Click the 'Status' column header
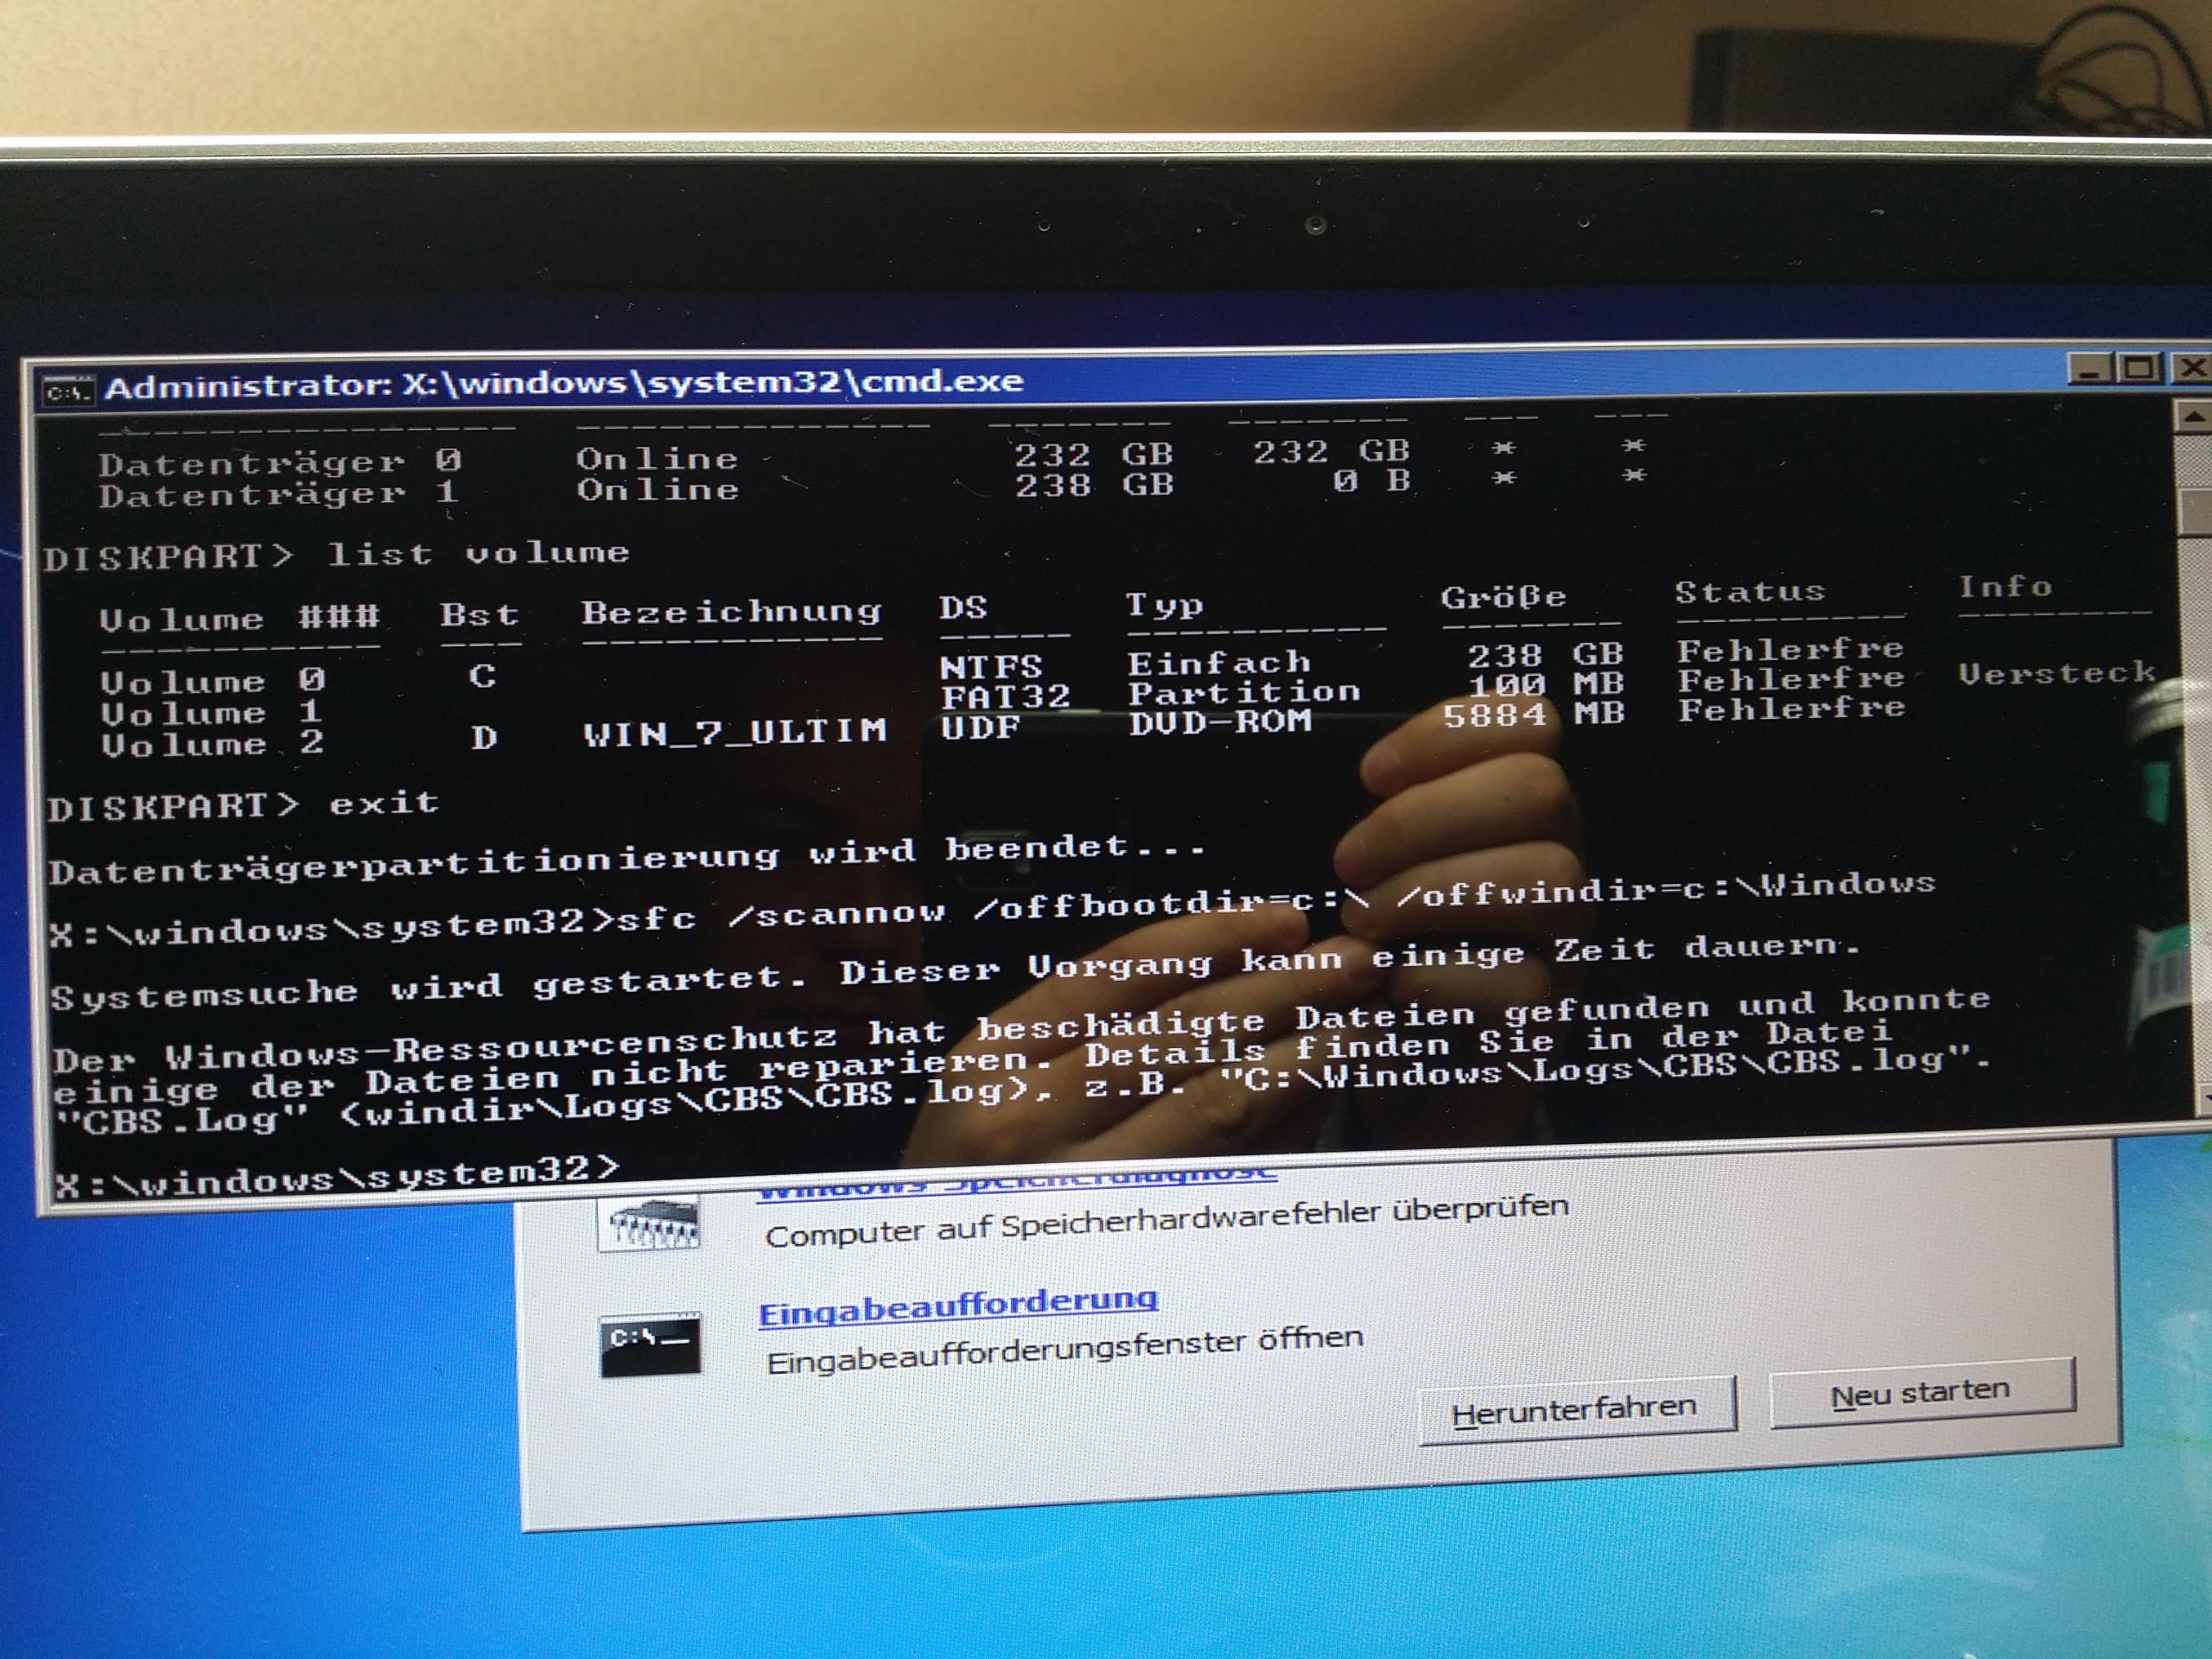Screen dimensions: 2212x1659 [x=1750, y=591]
